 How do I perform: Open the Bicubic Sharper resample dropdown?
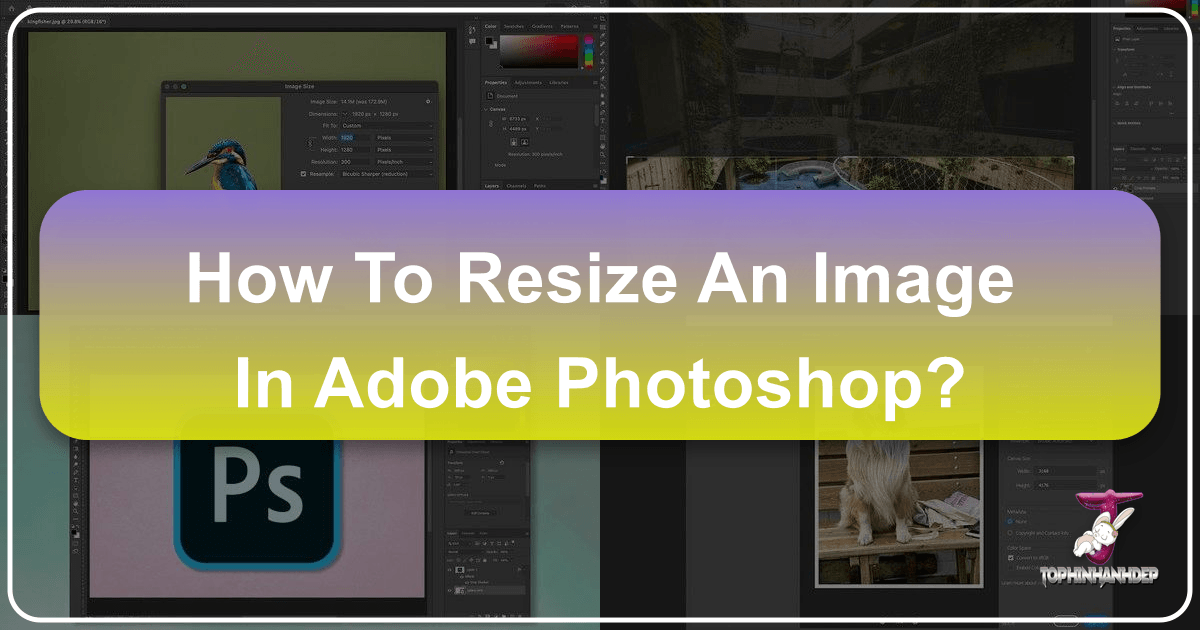387,173
